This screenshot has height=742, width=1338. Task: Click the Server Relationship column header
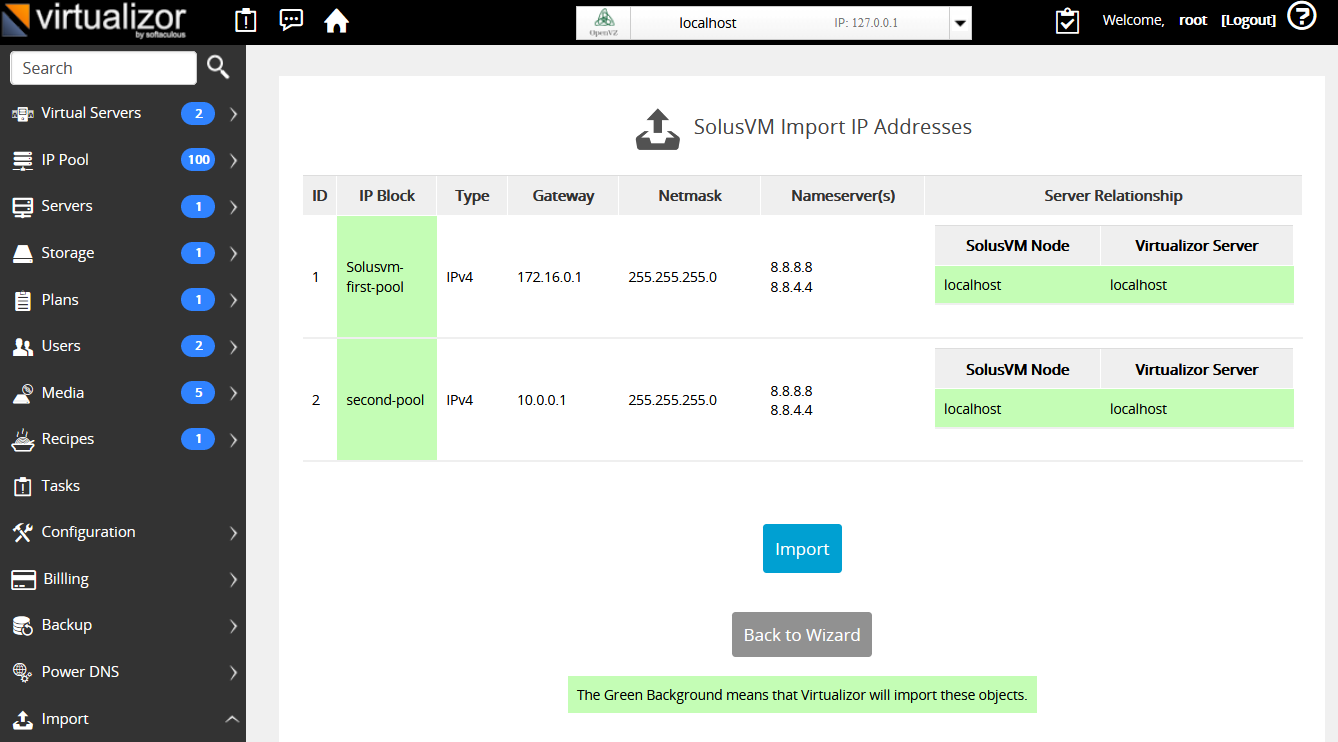point(1113,196)
